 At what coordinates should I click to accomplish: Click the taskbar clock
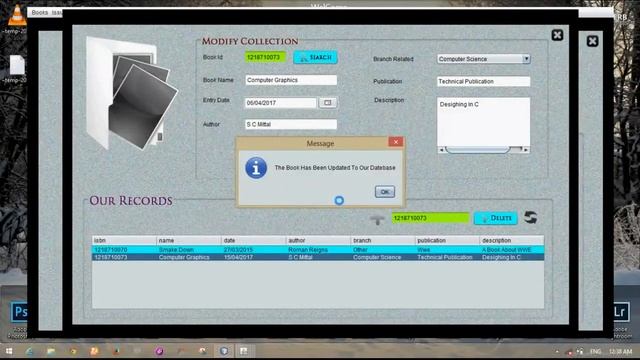tap(620, 351)
